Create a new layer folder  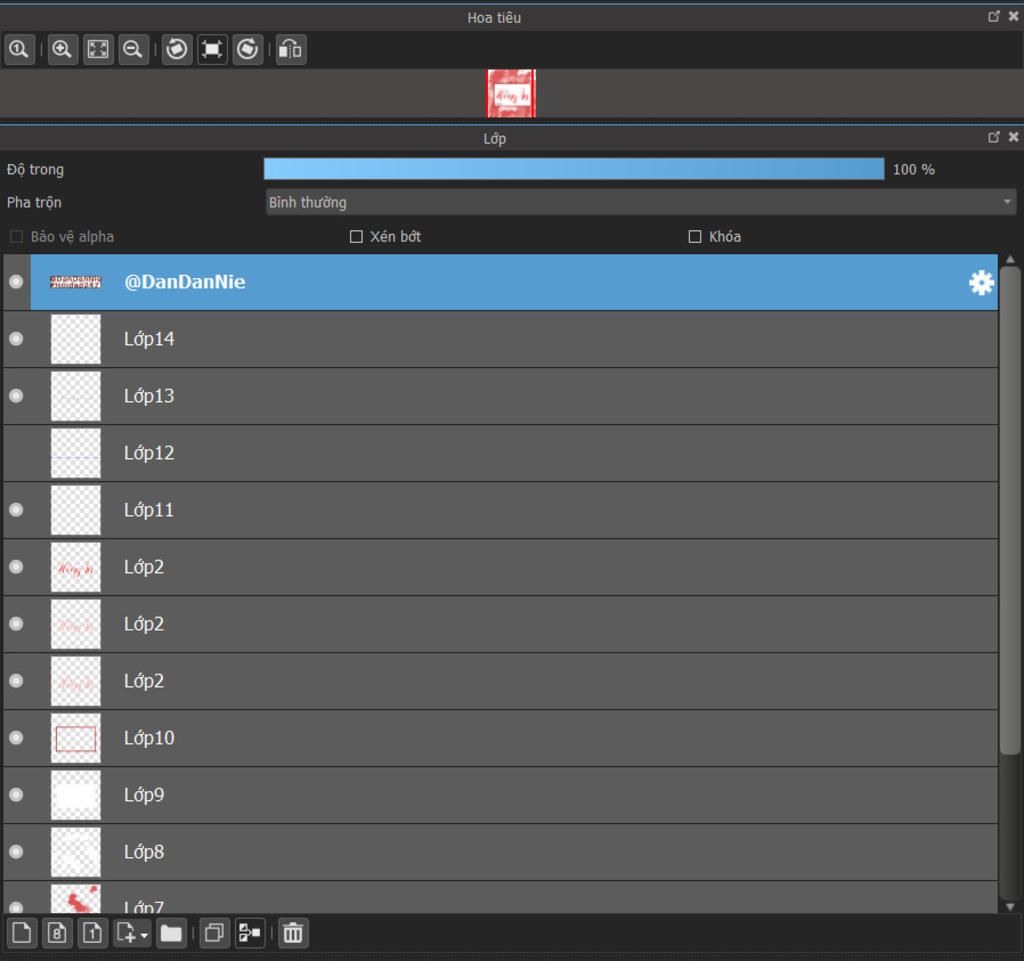coord(171,933)
